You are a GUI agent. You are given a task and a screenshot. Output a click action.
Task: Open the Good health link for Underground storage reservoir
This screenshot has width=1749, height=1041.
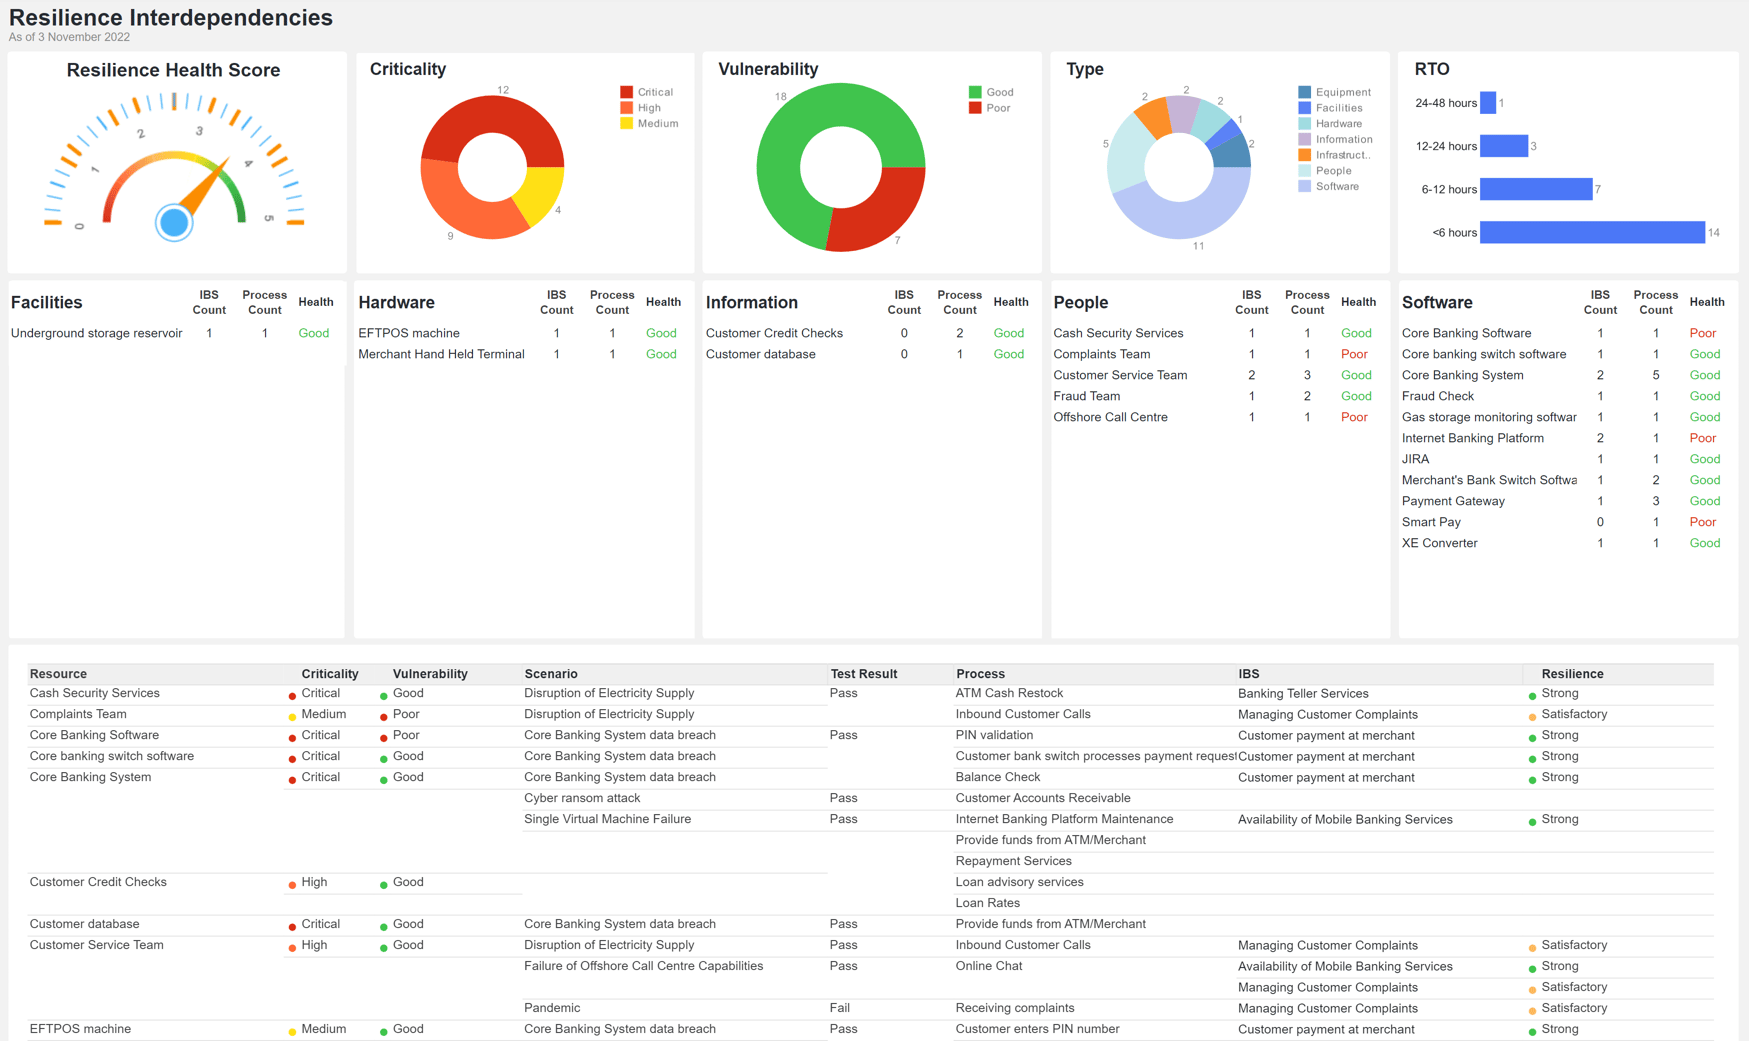[x=314, y=333]
